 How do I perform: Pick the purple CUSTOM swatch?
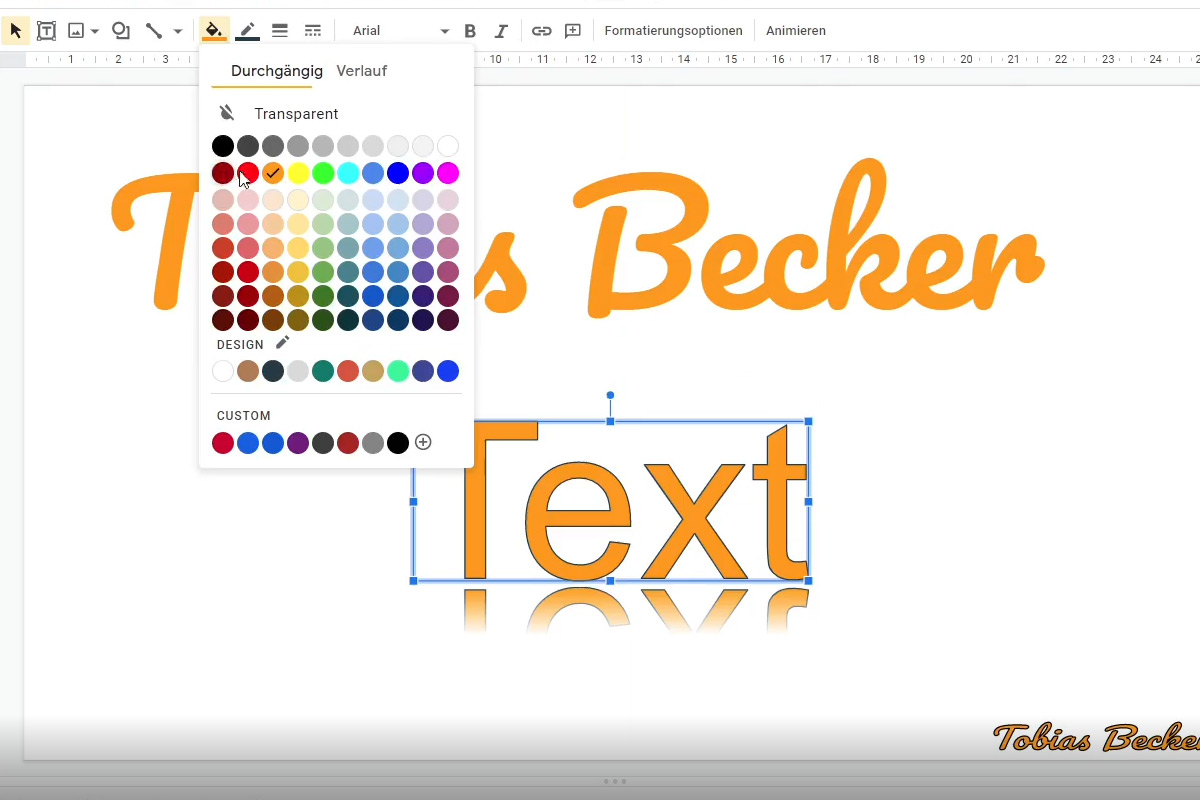[298, 443]
